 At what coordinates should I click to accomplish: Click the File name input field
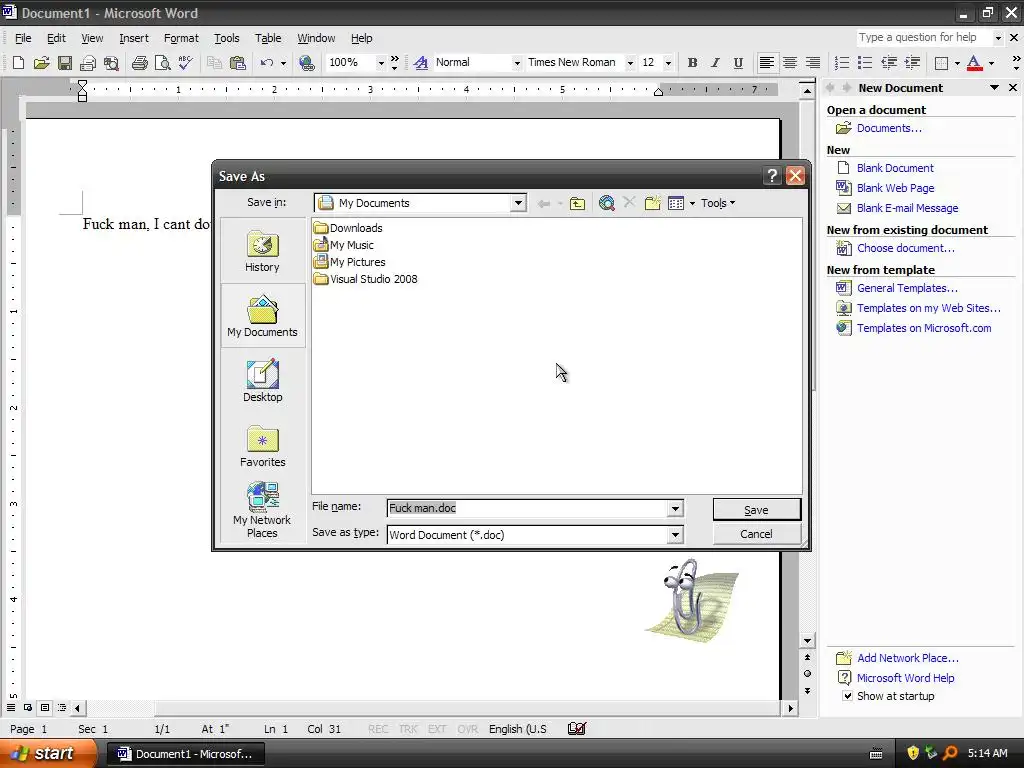pos(528,509)
